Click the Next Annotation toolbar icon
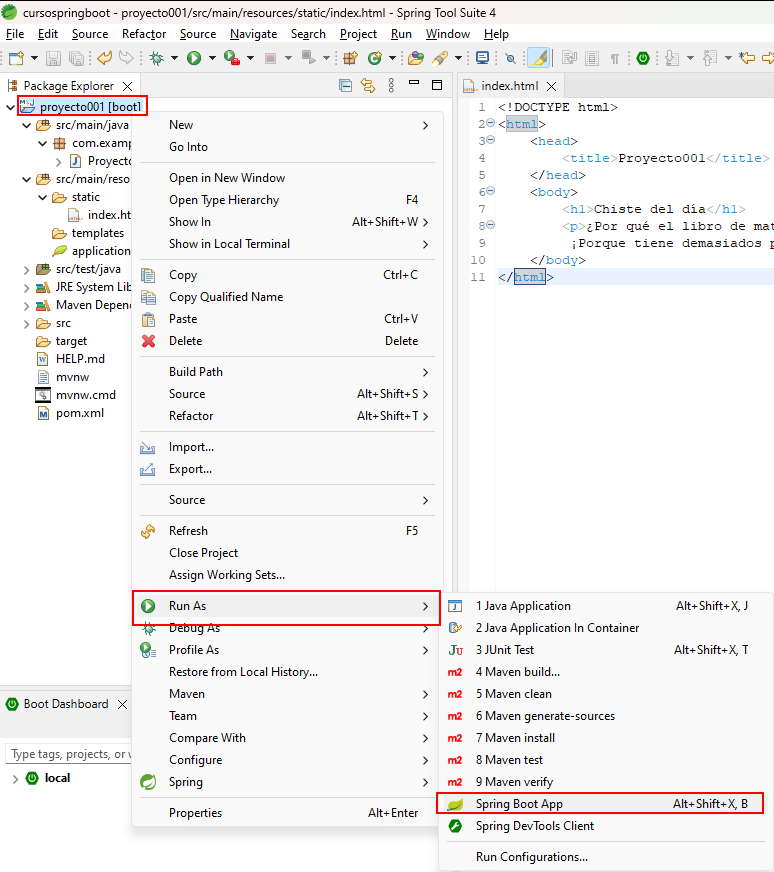Screen dimensions: 774x872 point(672,58)
